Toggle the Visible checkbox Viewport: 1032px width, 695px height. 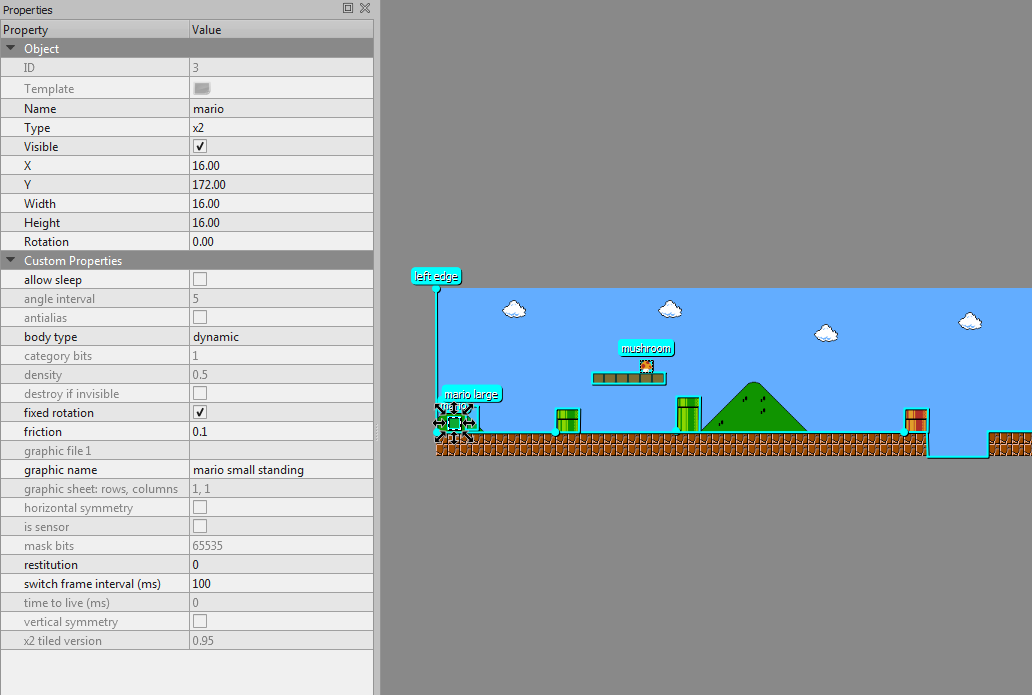[x=200, y=146]
